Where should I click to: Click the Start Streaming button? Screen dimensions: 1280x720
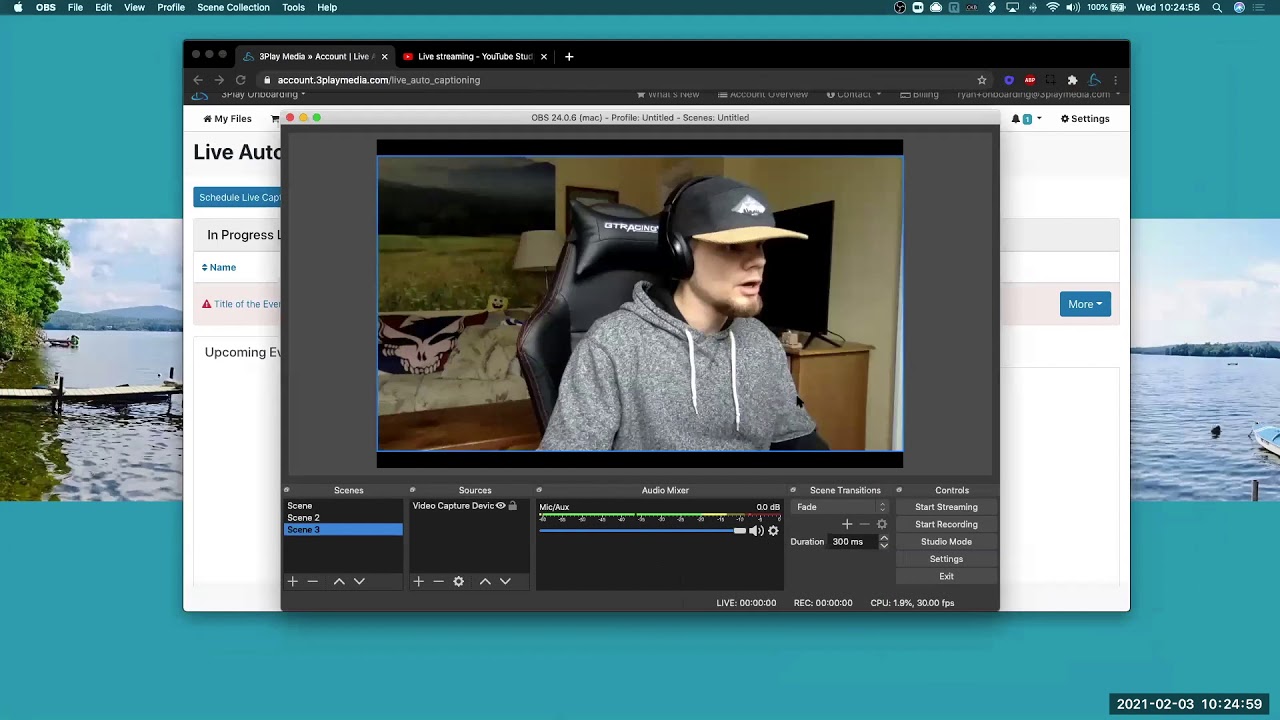[x=946, y=507]
